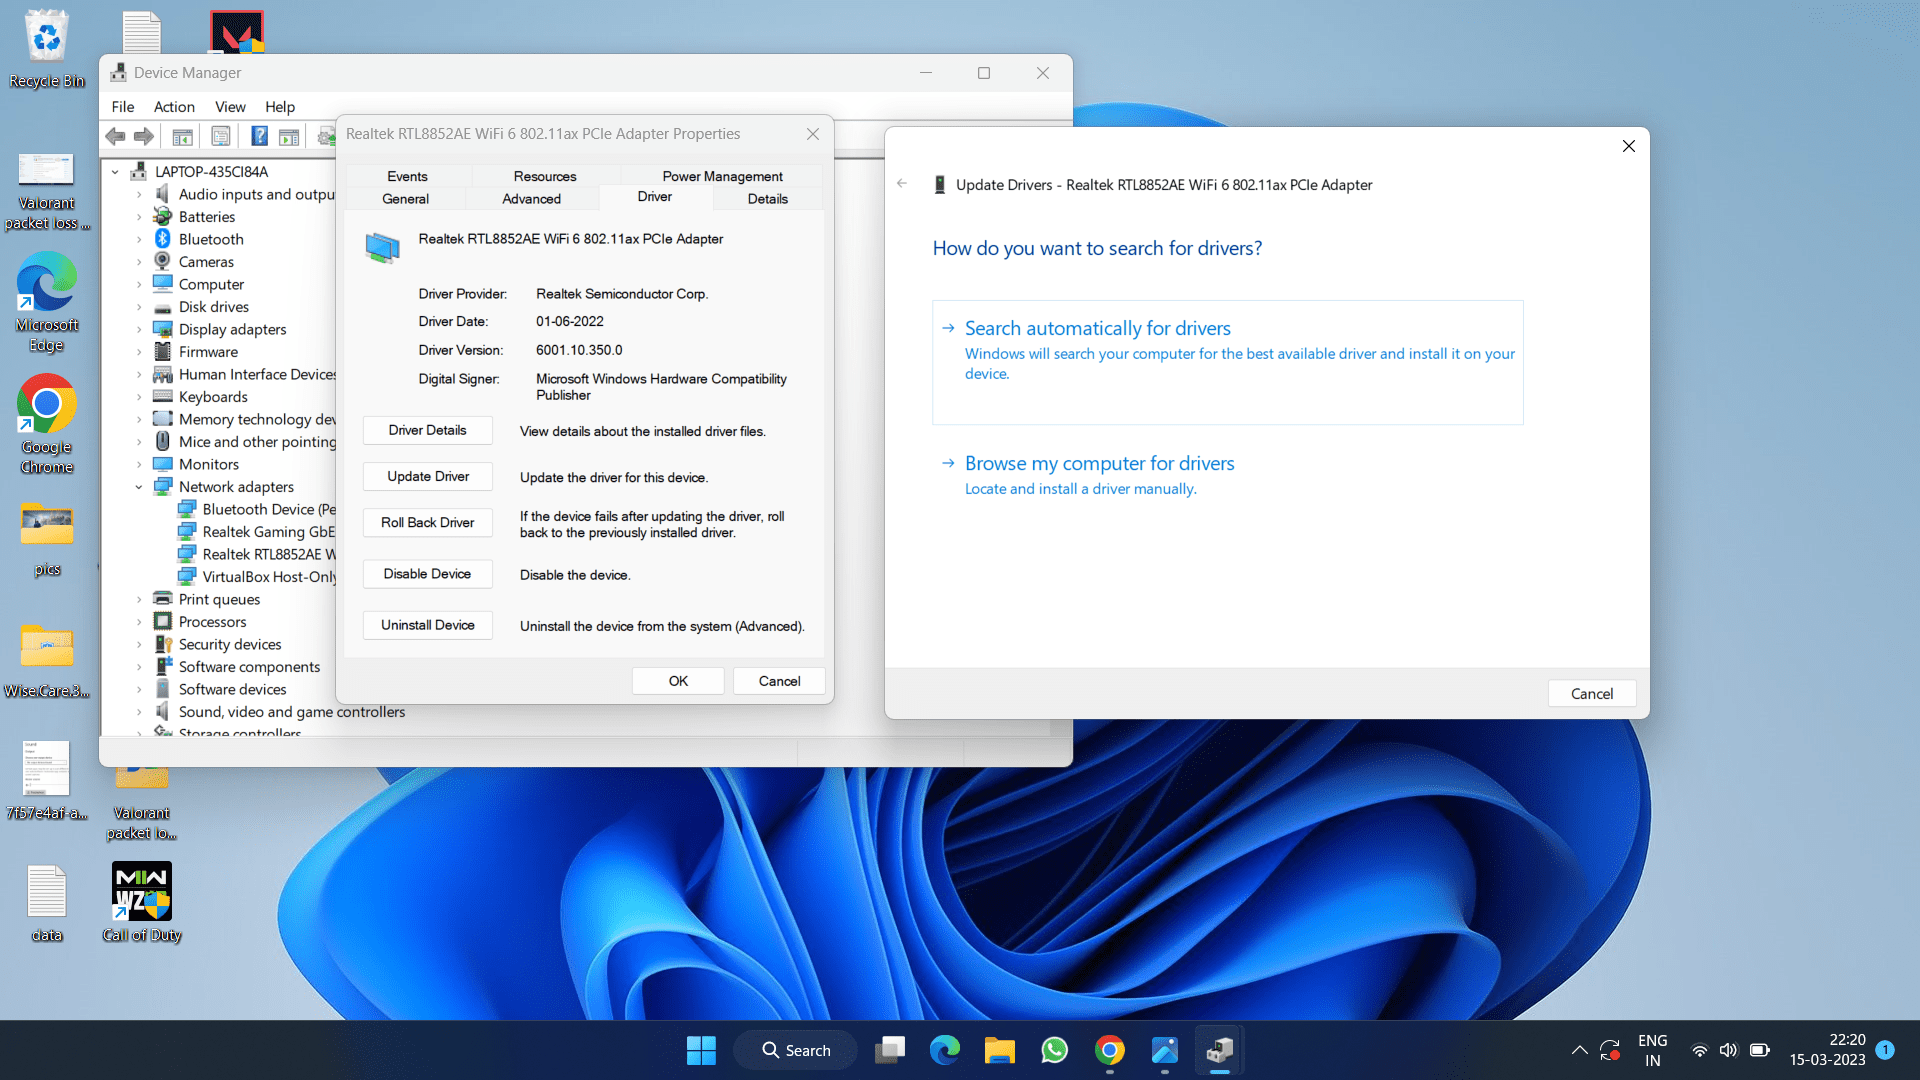1920x1080 pixels.
Task: Select VirtualBox Host-Only adapter row
Action: (x=256, y=577)
